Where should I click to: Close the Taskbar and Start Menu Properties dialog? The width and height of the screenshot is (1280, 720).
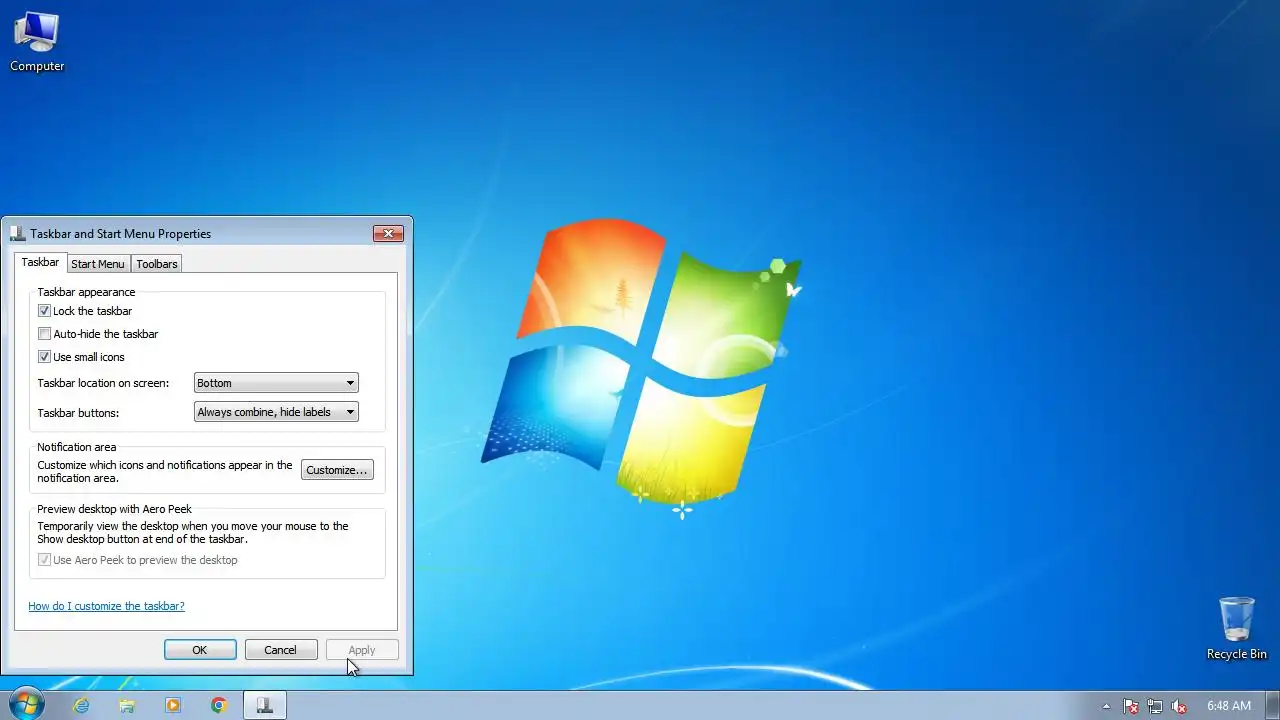pos(388,233)
